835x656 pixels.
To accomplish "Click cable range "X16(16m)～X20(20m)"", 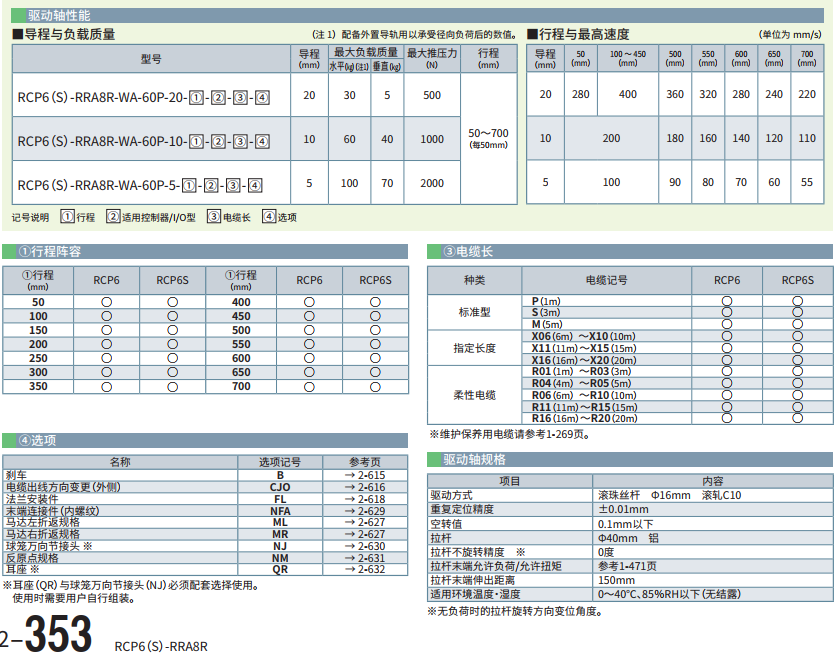I will coord(584,360).
